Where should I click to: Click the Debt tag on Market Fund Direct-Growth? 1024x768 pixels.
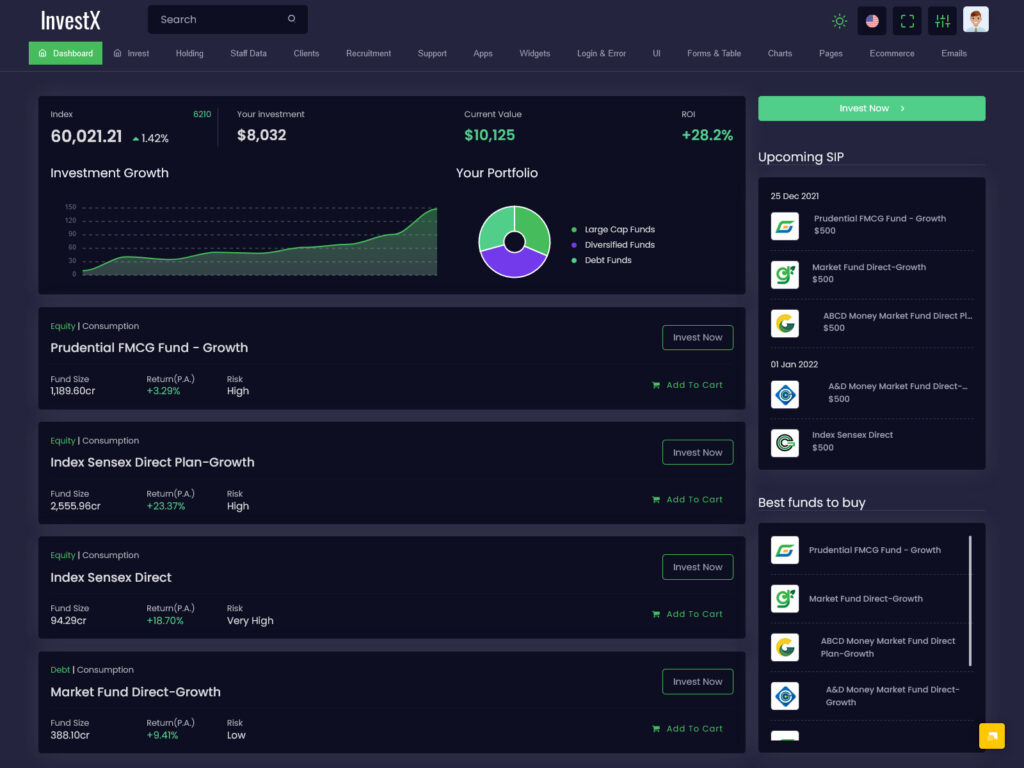click(x=60, y=670)
